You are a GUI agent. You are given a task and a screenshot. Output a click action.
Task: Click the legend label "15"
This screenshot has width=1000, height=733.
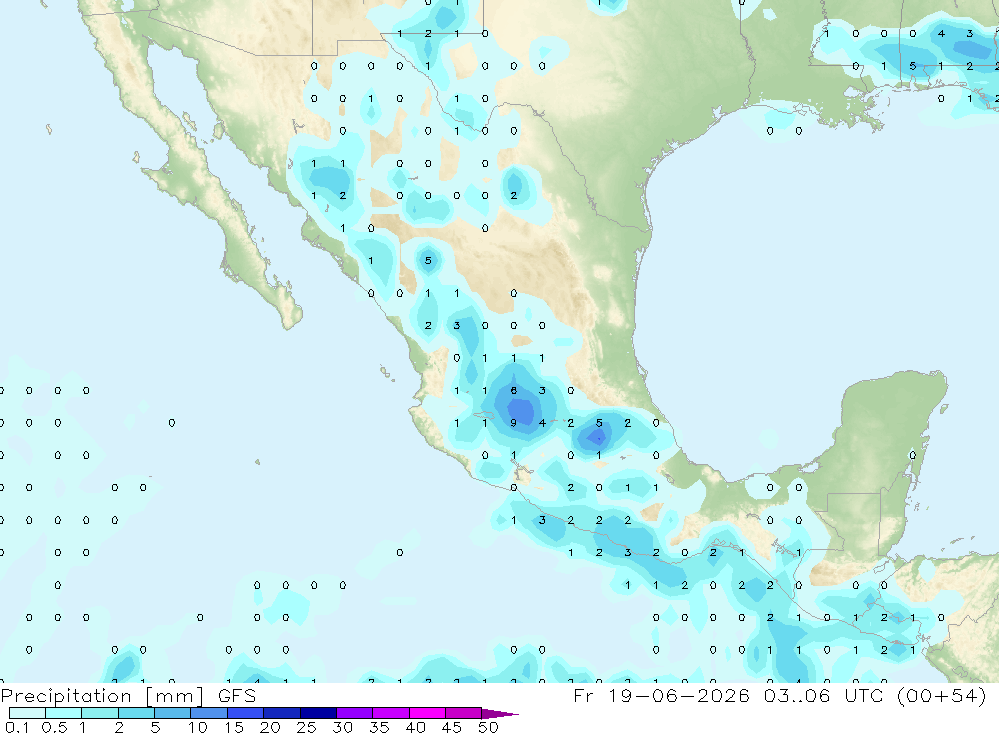click(x=234, y=727)
